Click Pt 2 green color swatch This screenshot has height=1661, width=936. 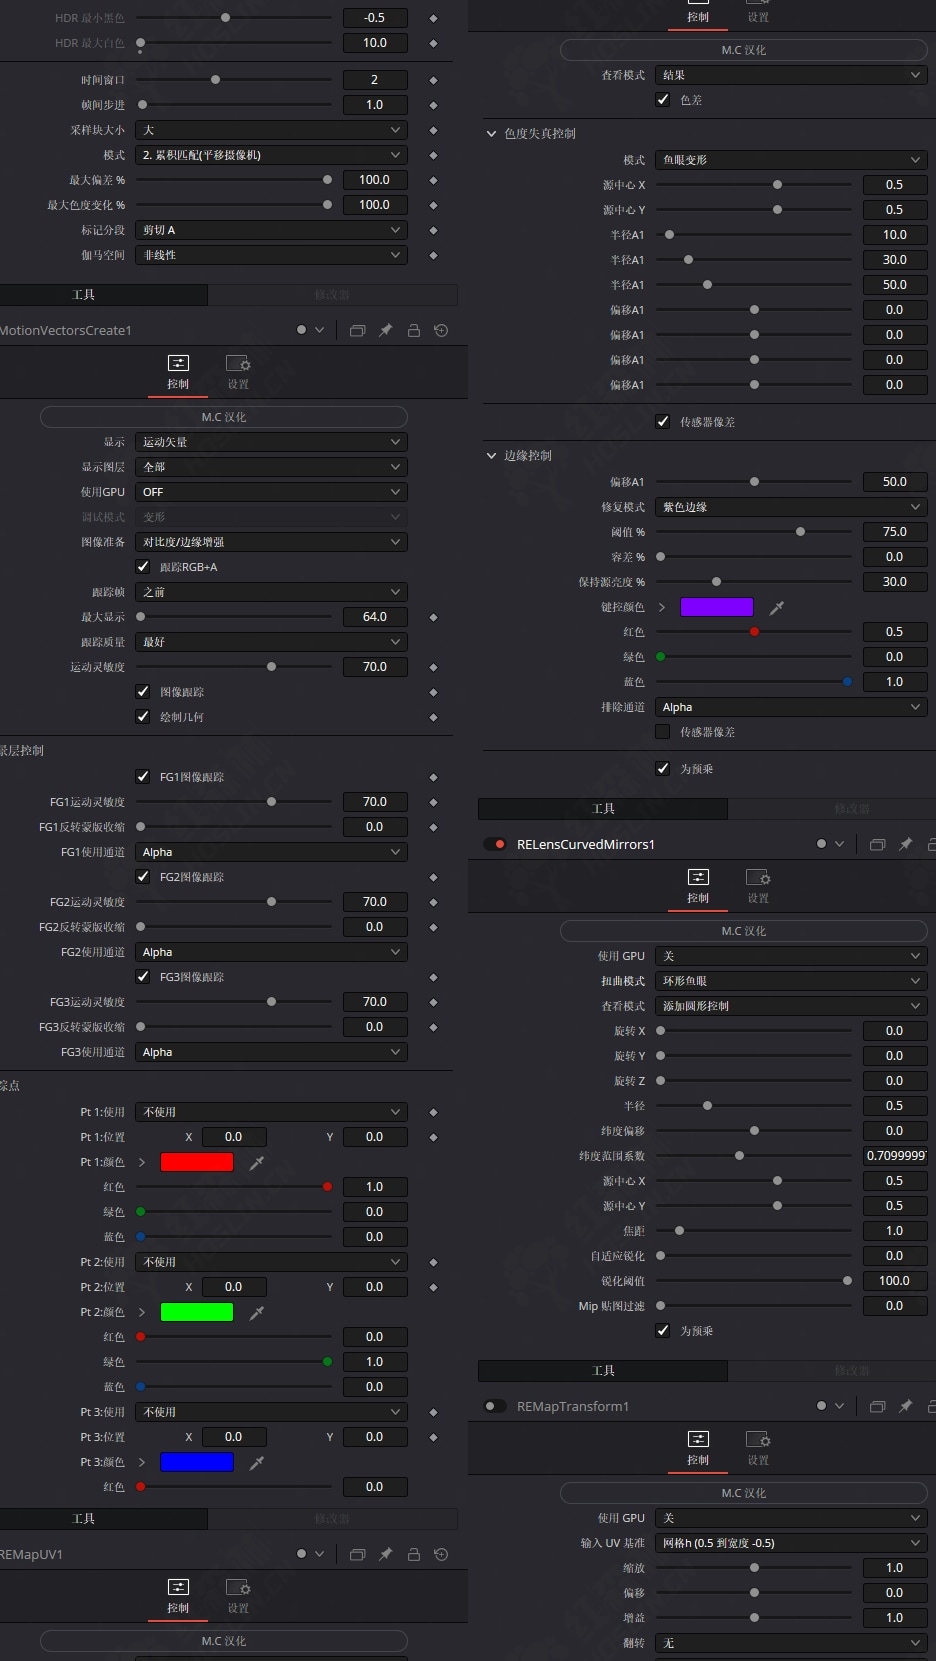197,1312
